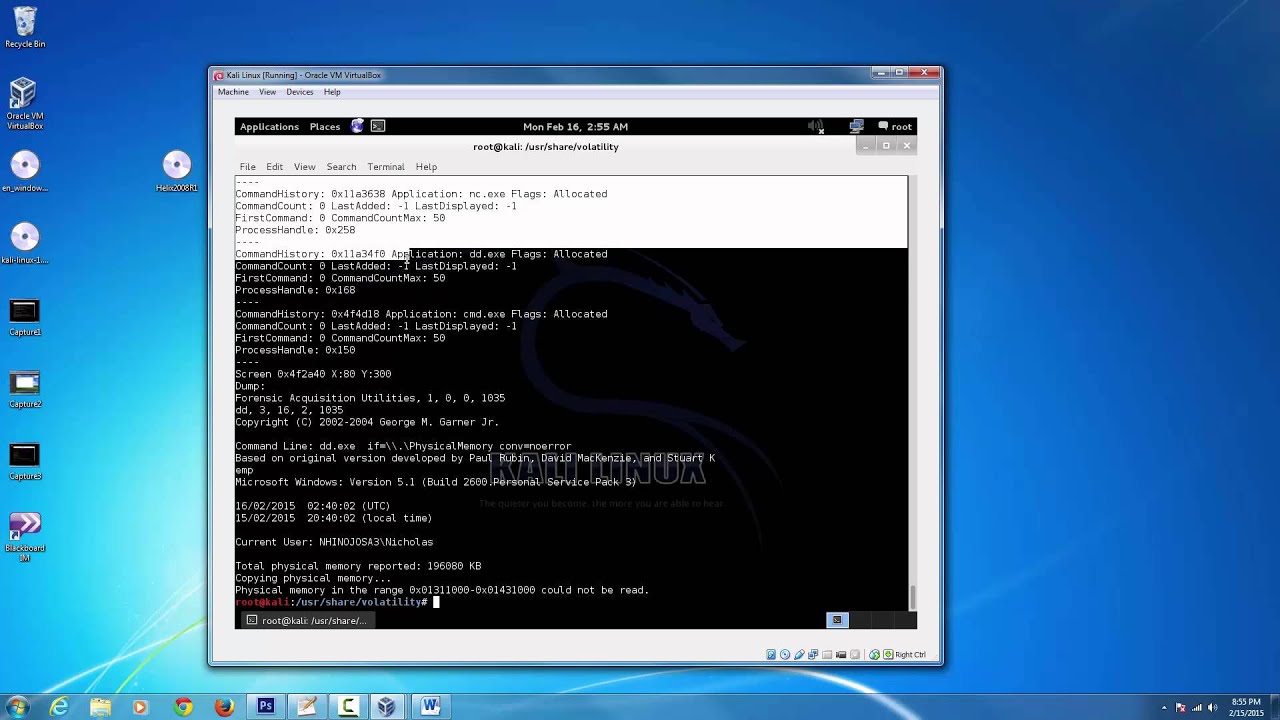Click 'Total physical memory reported: 196080 KB' line
The width and height of the screenshot is (1280, 720).
click(x=358, y=566)
